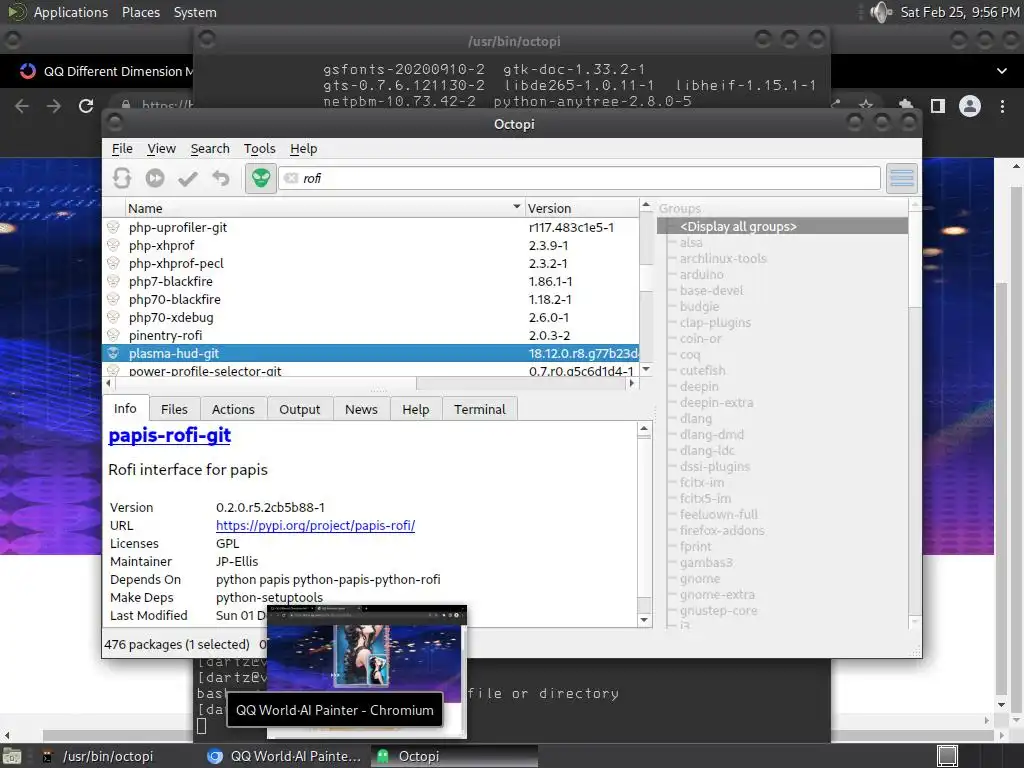This screenshot has width=1024, height=768.
Task: Toggle the green alien AUR tool button
Action: click(261, 178)
